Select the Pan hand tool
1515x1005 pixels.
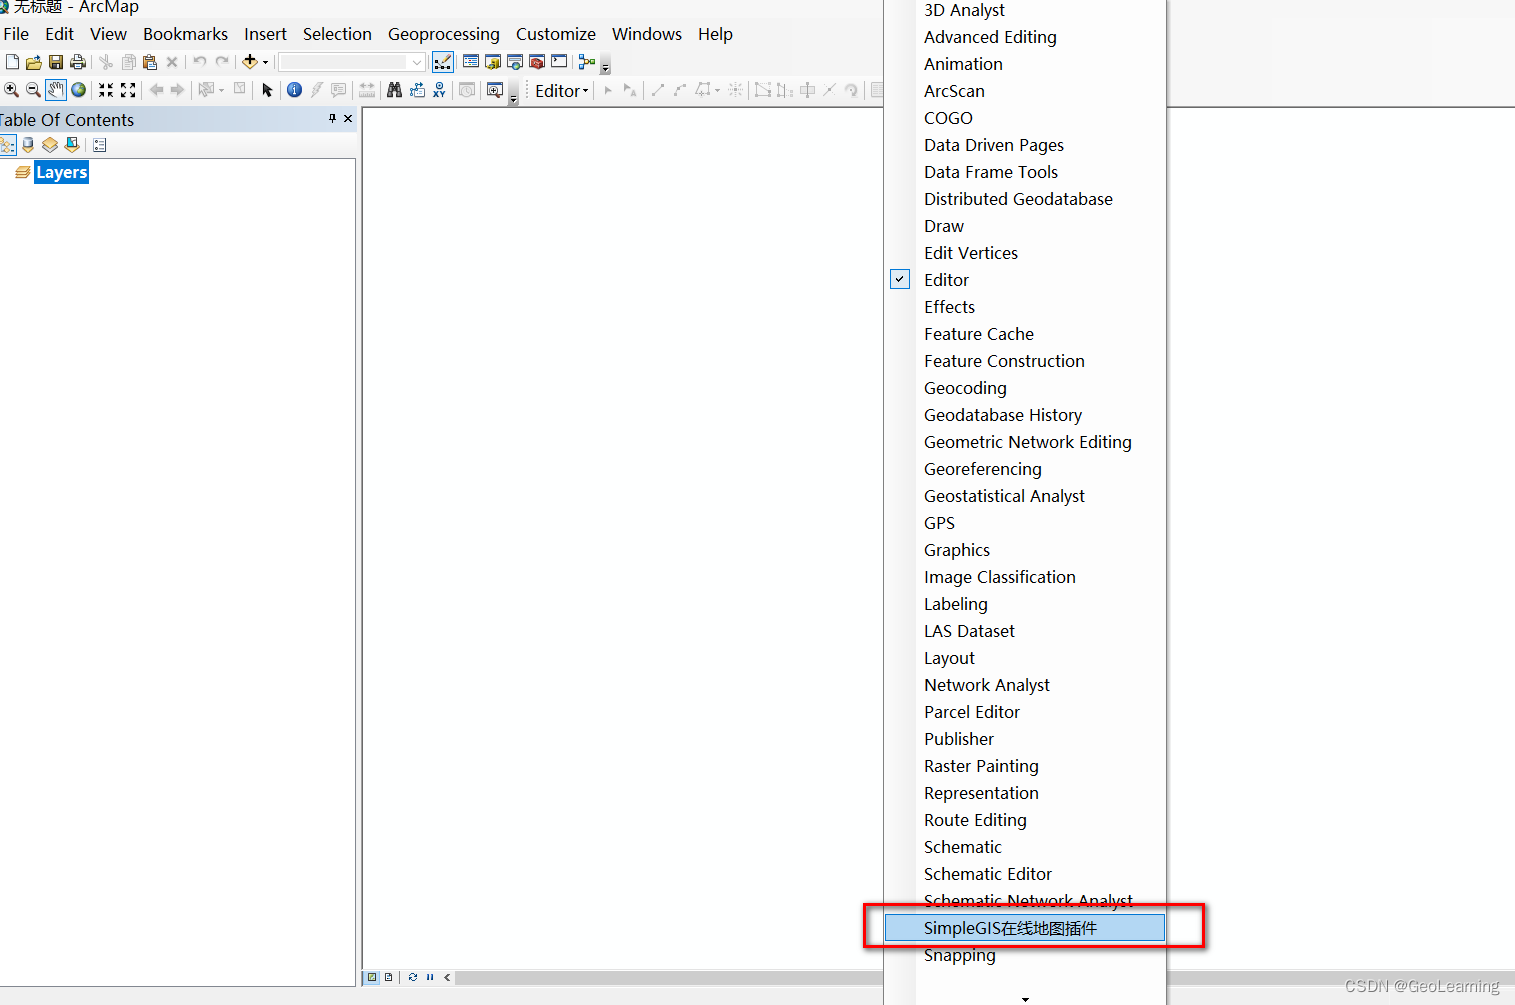pos(55,90)
